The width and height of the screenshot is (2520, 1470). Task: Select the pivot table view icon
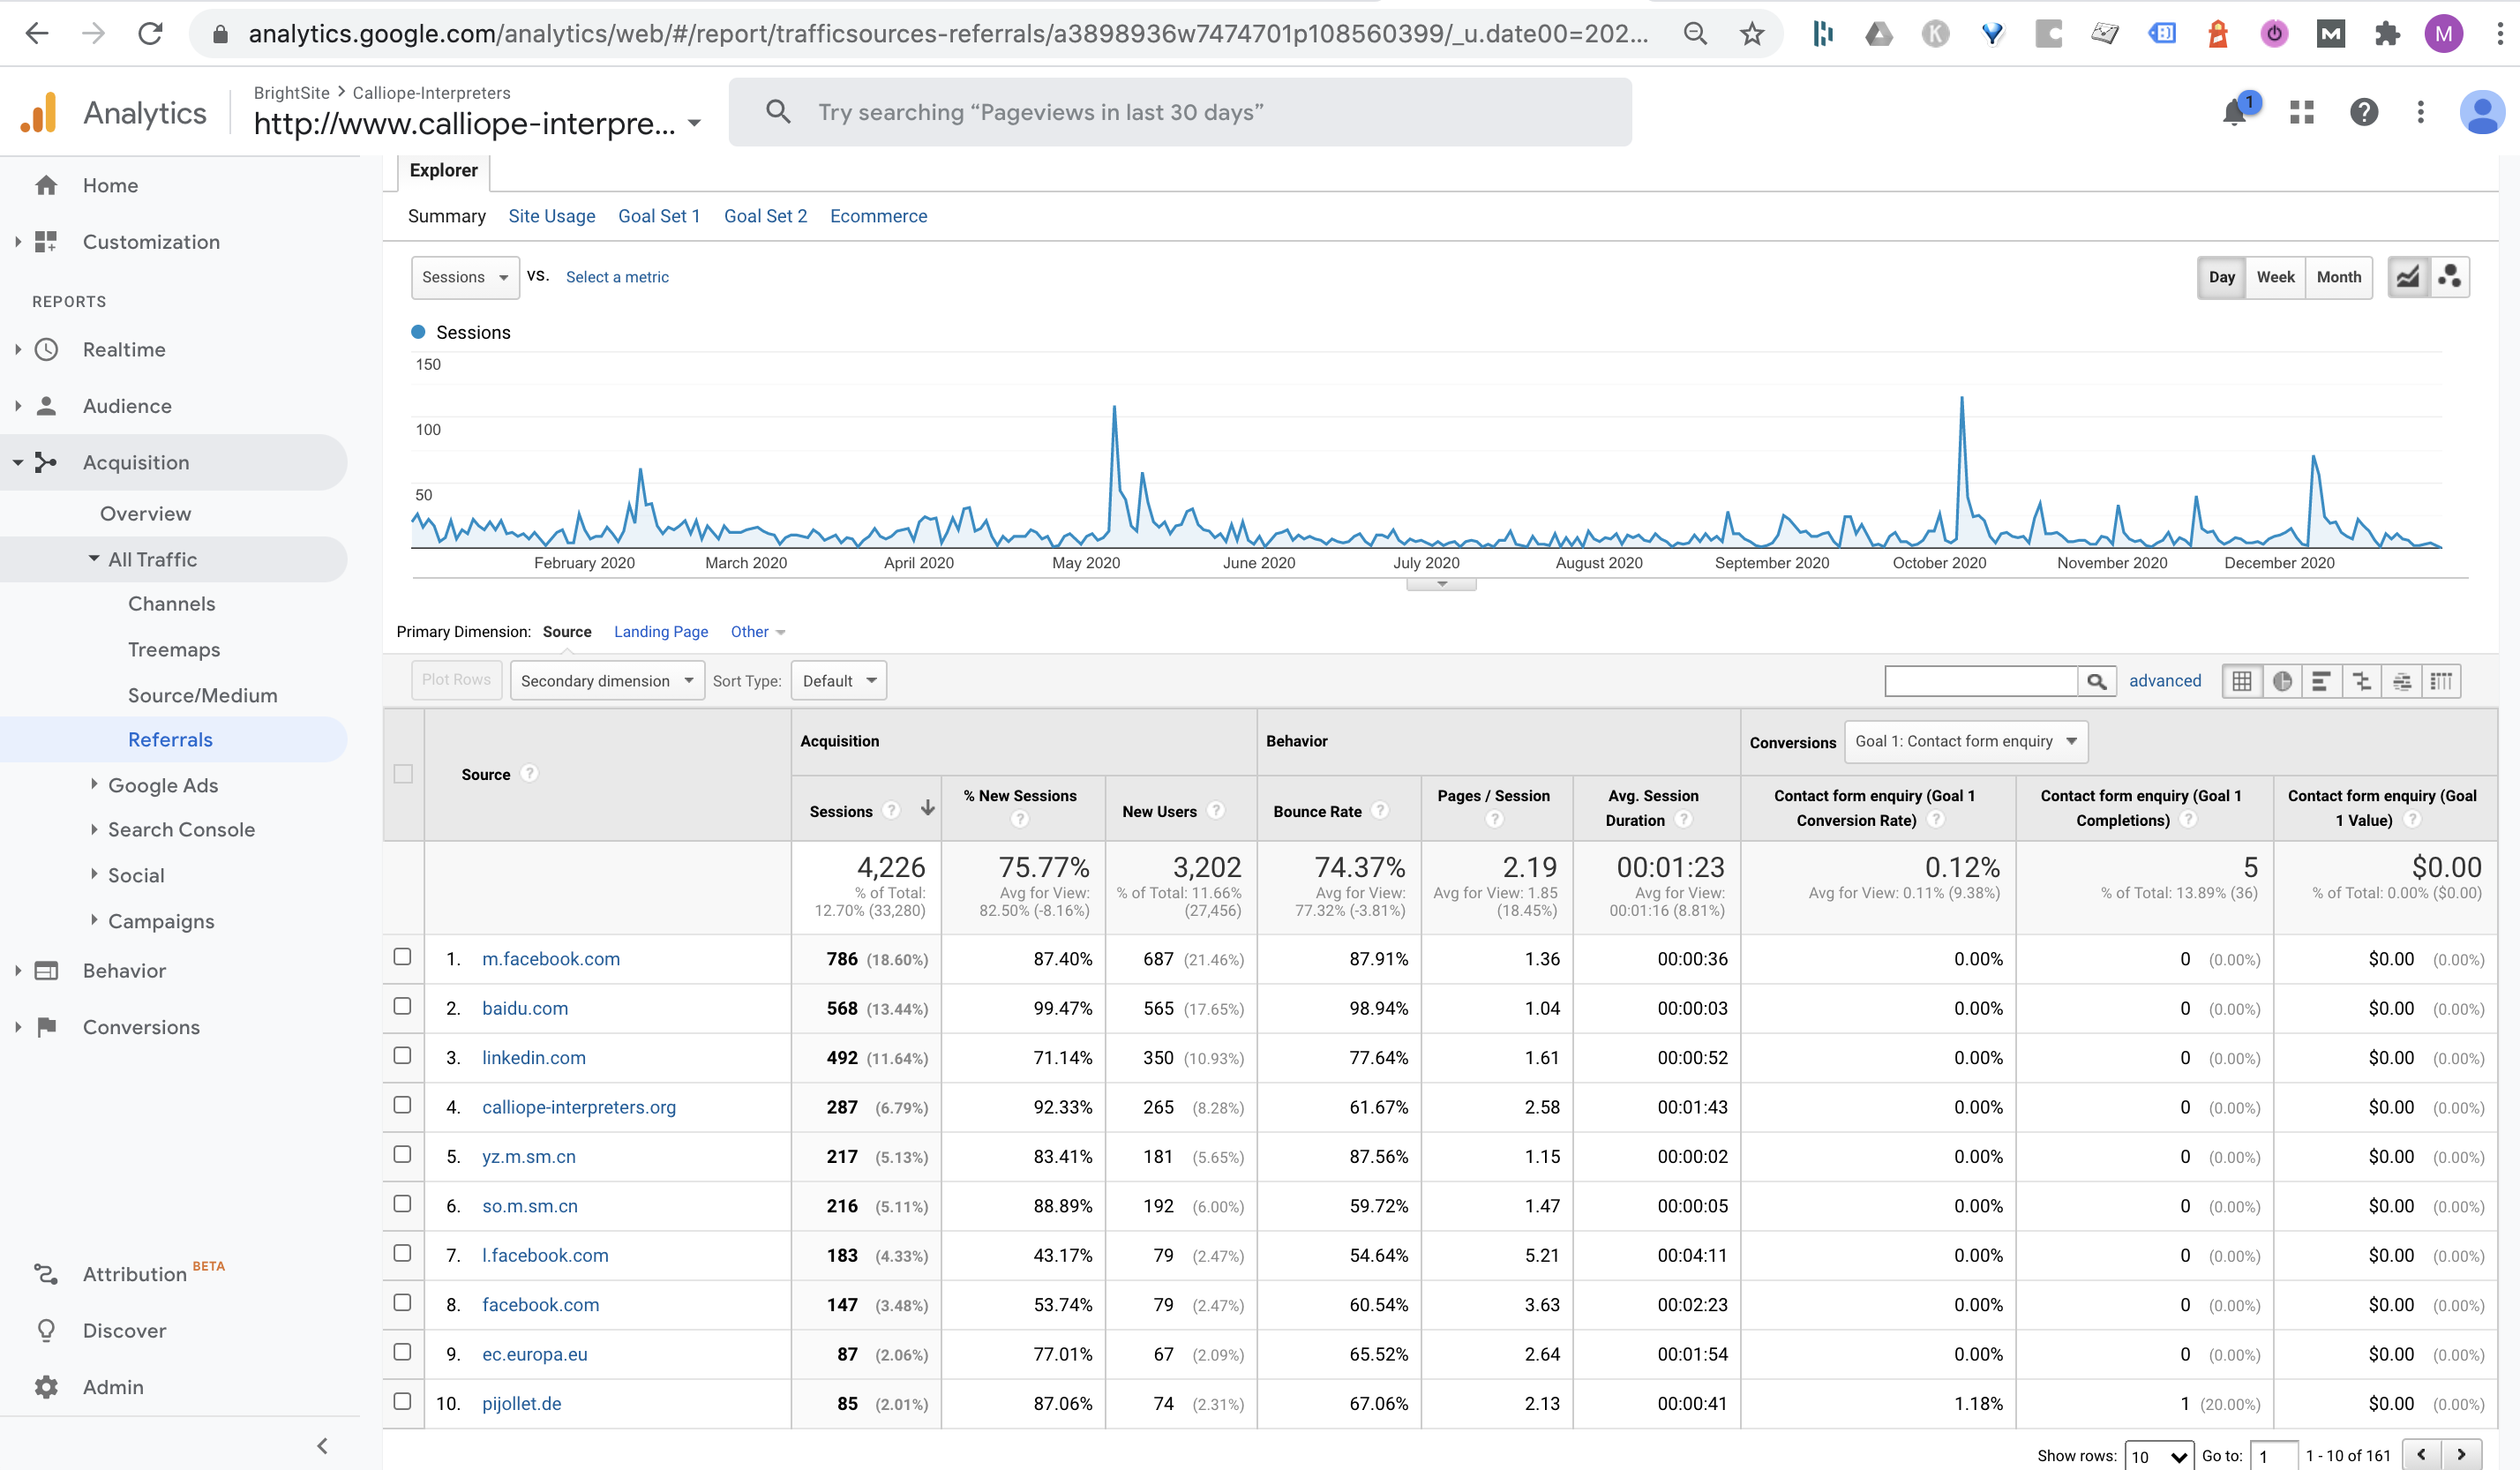[2441, 681]
